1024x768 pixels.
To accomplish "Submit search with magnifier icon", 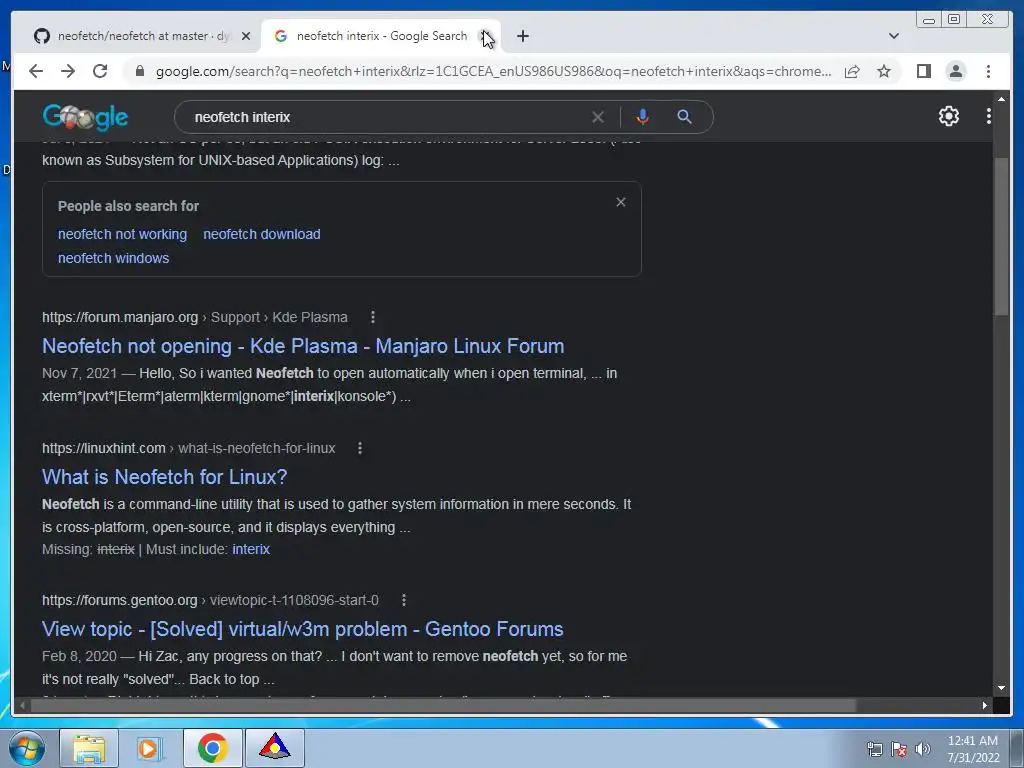I will click(x=684, y=118).
